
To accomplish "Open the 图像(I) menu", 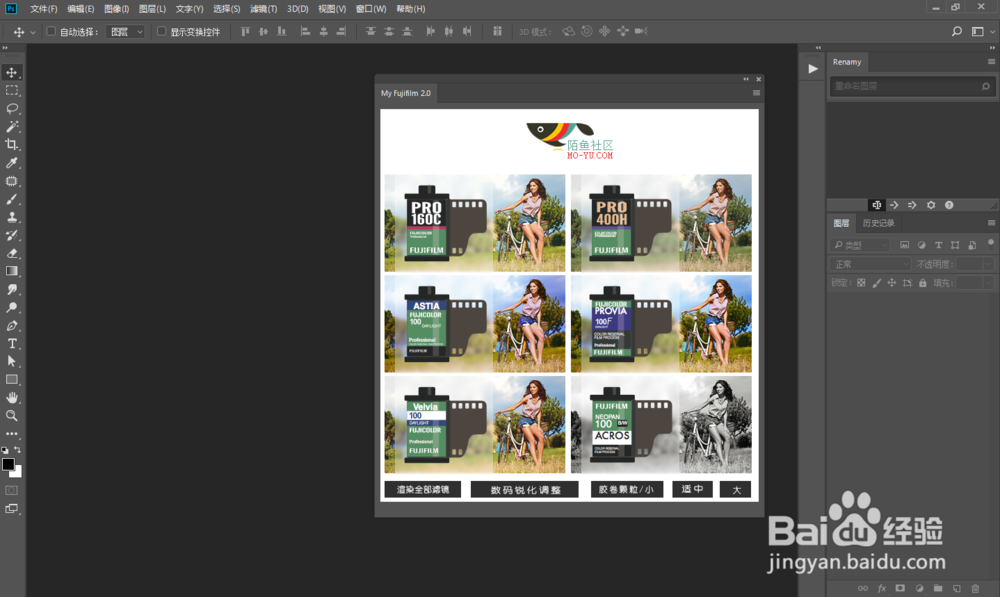I will pos(117,9).
